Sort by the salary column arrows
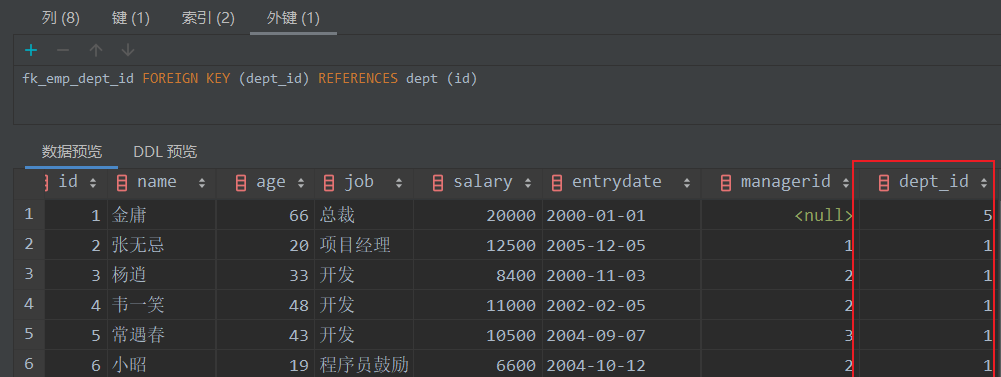The image size is (1001, 377). tap(528, 183)
